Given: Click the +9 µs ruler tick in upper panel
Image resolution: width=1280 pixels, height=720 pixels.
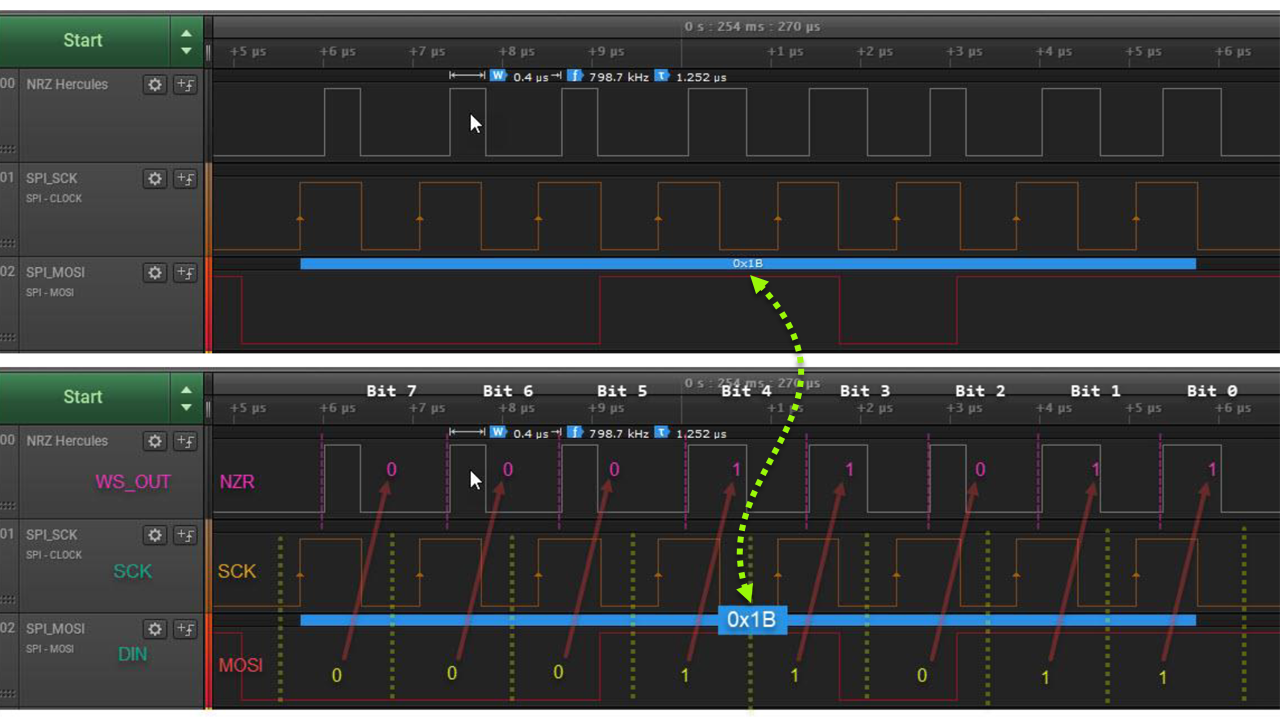Looking at the screenshot, I should pyautogui.click(x=606, y=52).
